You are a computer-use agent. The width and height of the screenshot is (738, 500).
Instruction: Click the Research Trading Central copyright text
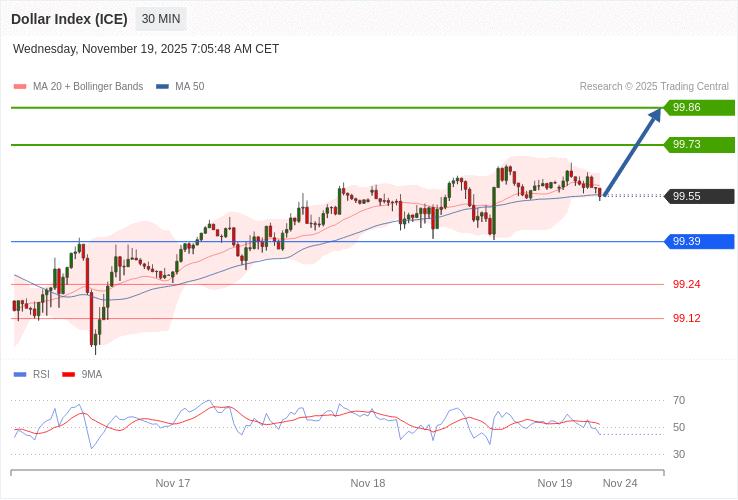(x=654, y=87)
